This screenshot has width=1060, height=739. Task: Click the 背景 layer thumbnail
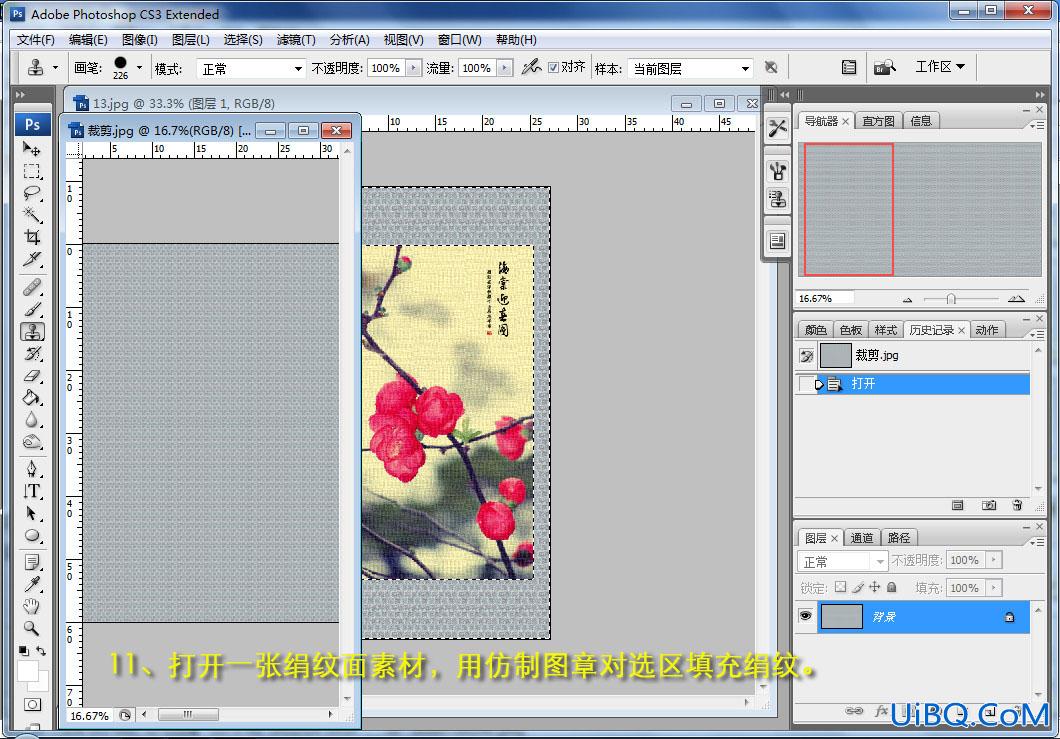point(842,617)
